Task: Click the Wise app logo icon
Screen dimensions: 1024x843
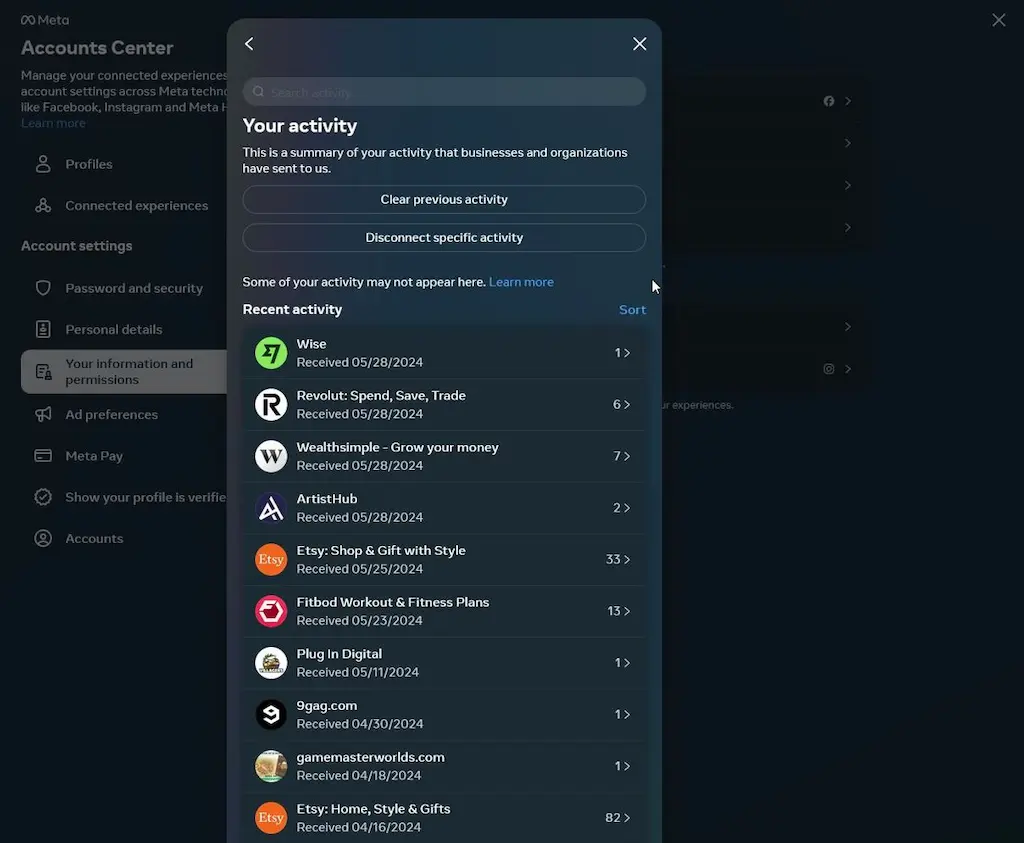Action: 271,353
